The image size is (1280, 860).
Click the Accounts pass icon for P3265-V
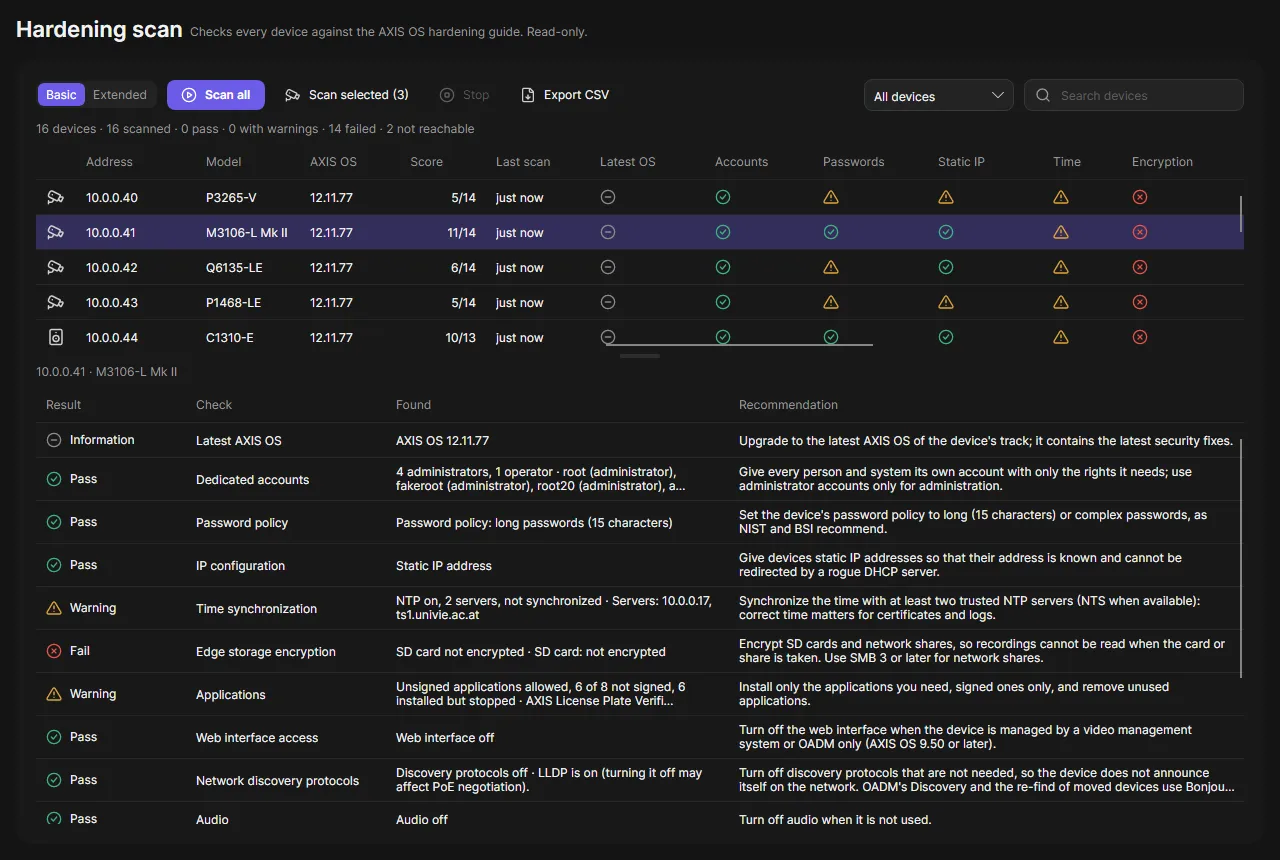pos(722,198)
